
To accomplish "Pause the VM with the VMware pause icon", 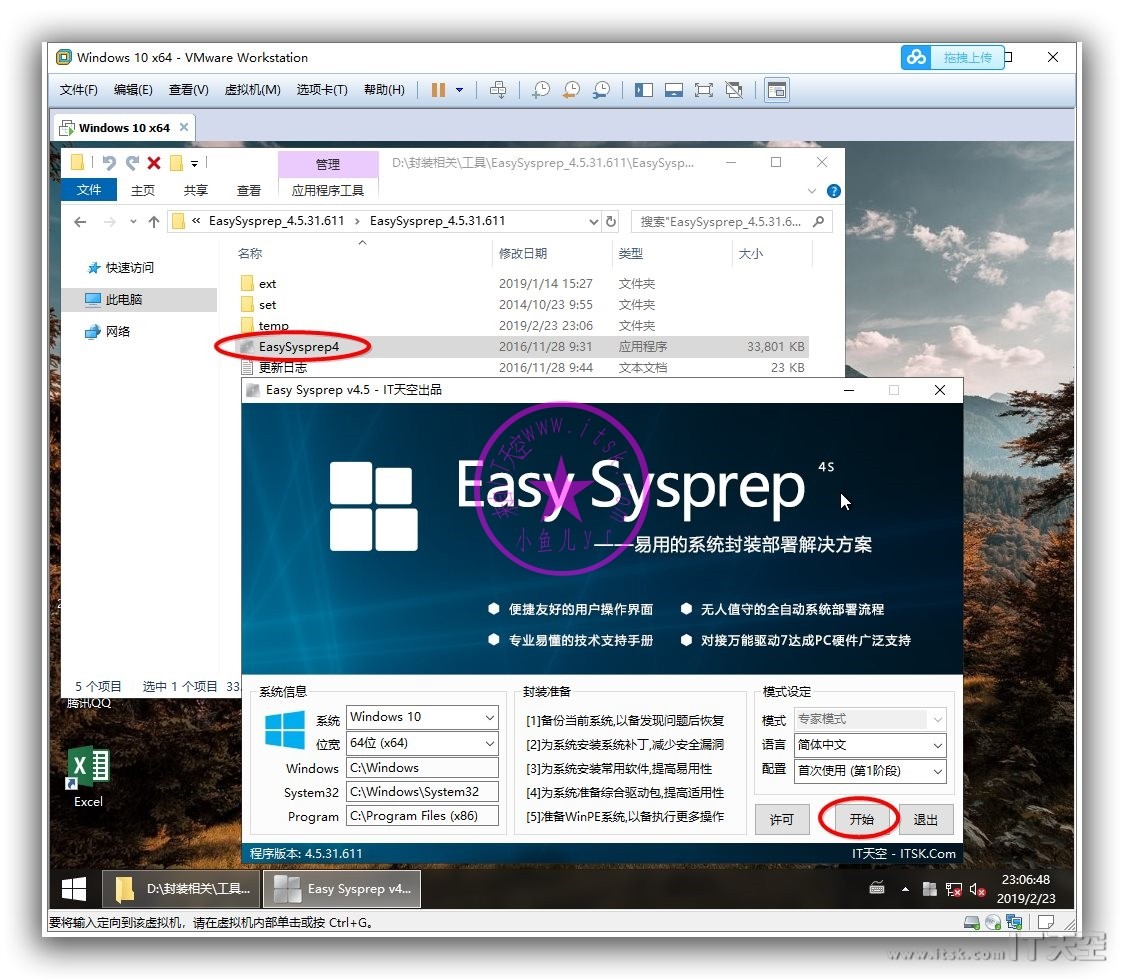I will pyautogui.click(x=438, y=90).
